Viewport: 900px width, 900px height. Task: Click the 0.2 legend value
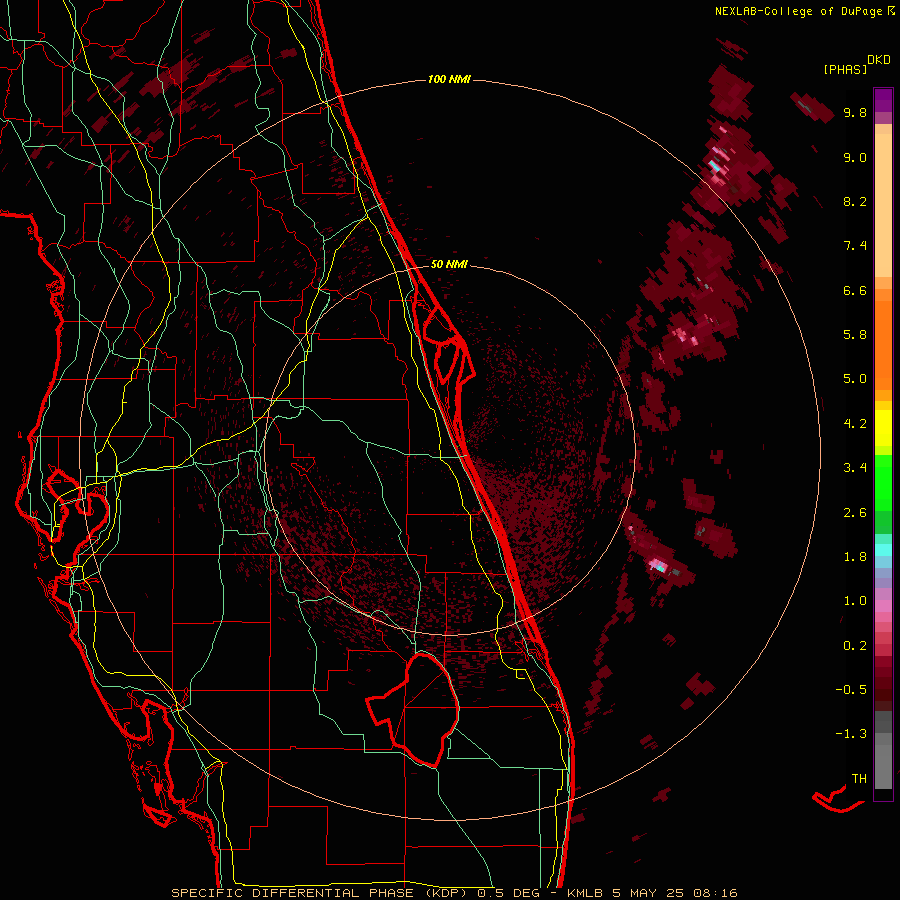tap(855, 646)
